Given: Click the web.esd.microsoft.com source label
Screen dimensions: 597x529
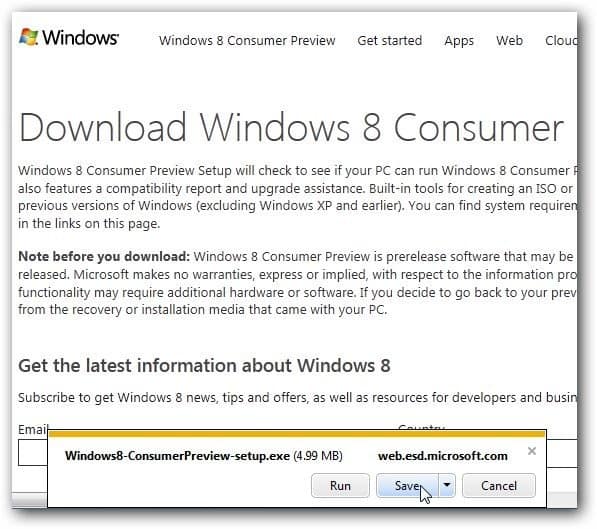Looking at the screenshot, I should [443, 456].
